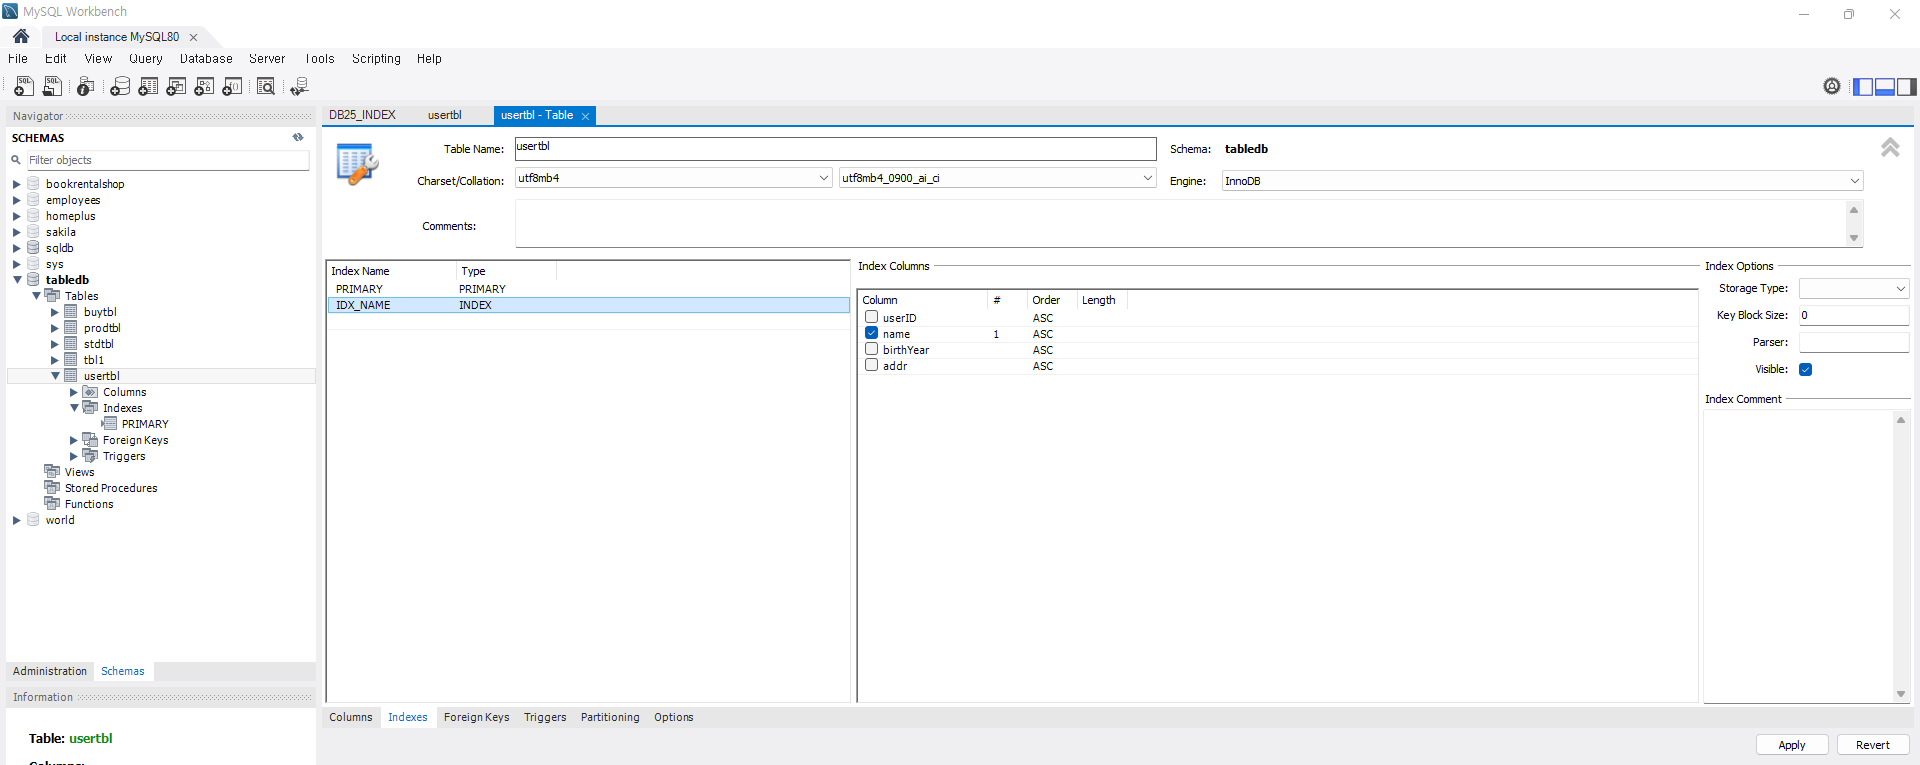This screenshot has width=1920, height=765.
Task: Collapse the tabledb schema node
Action: [x=17, y=280]
